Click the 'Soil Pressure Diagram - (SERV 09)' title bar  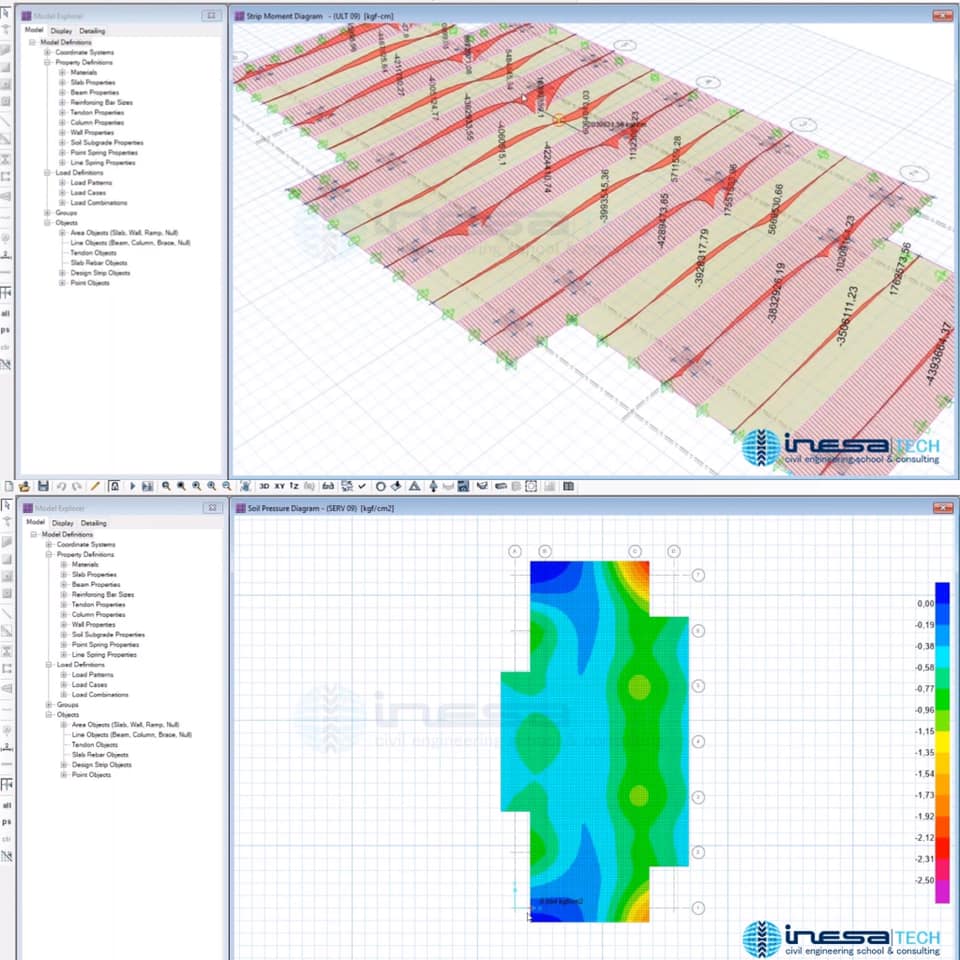pyautogui.click(x=594, y=508)
